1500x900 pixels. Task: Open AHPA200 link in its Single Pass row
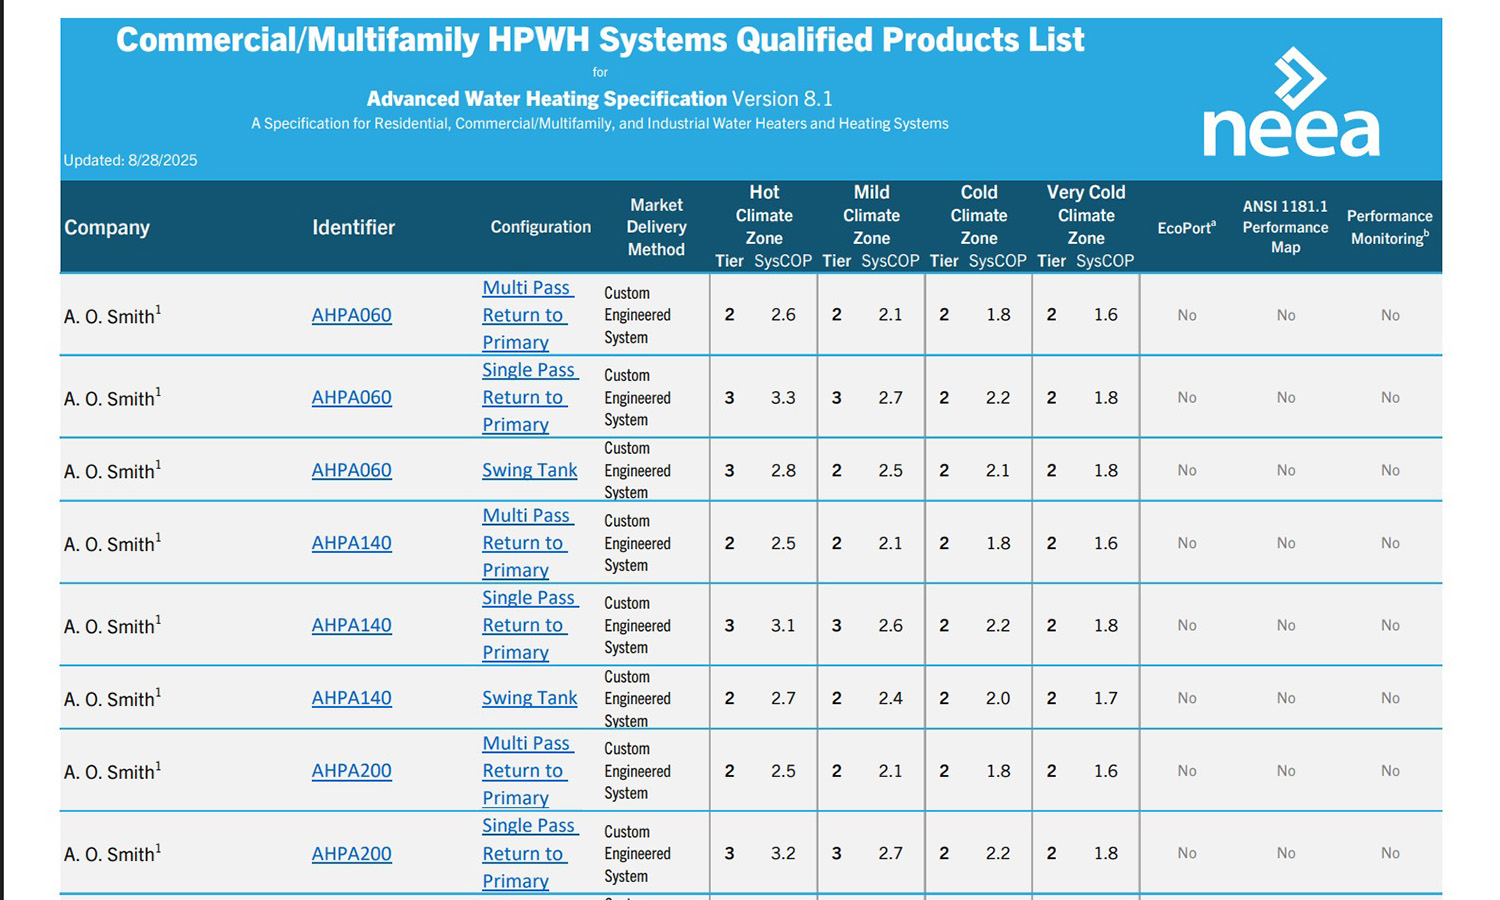[351, 853]
